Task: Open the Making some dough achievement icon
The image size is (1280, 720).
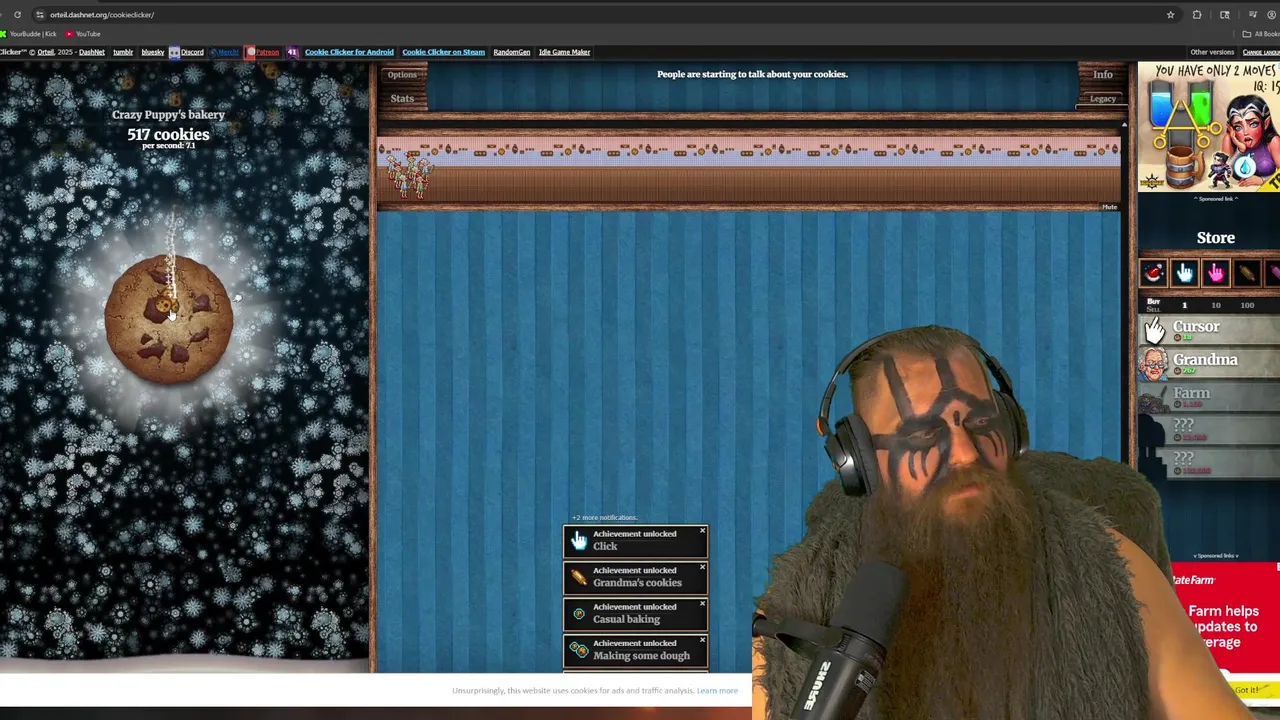Action: click(x=579, y=650)
